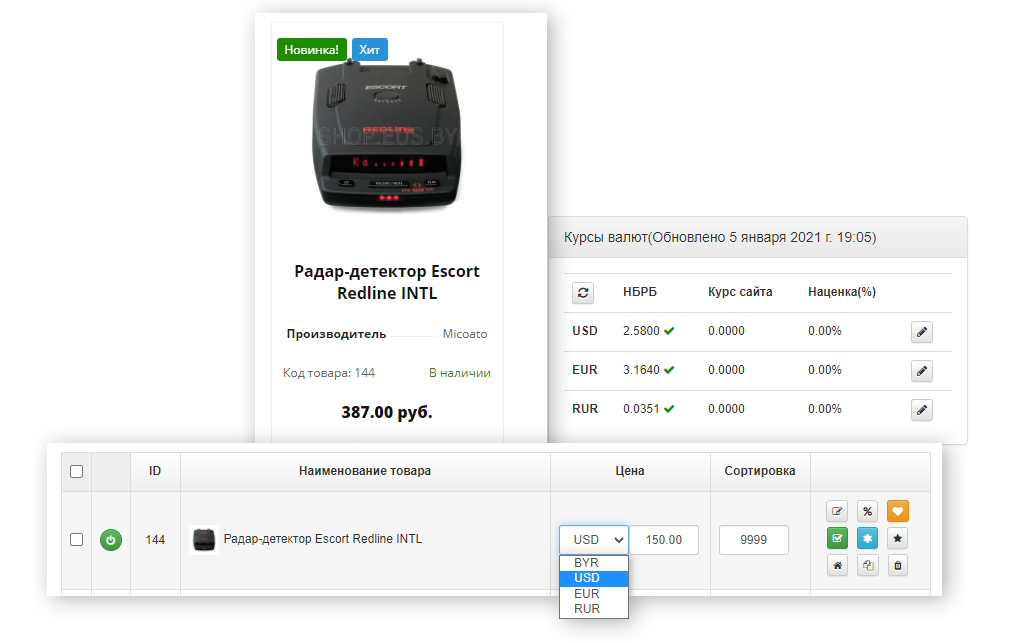This screenshot has height=643, width=1021.
Task: Click the "Производитель" label on product card
Action: tap(336, 334)
